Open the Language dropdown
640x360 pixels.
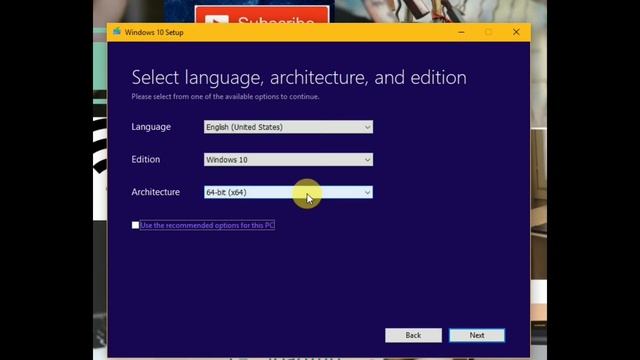[x=288, y=127]
